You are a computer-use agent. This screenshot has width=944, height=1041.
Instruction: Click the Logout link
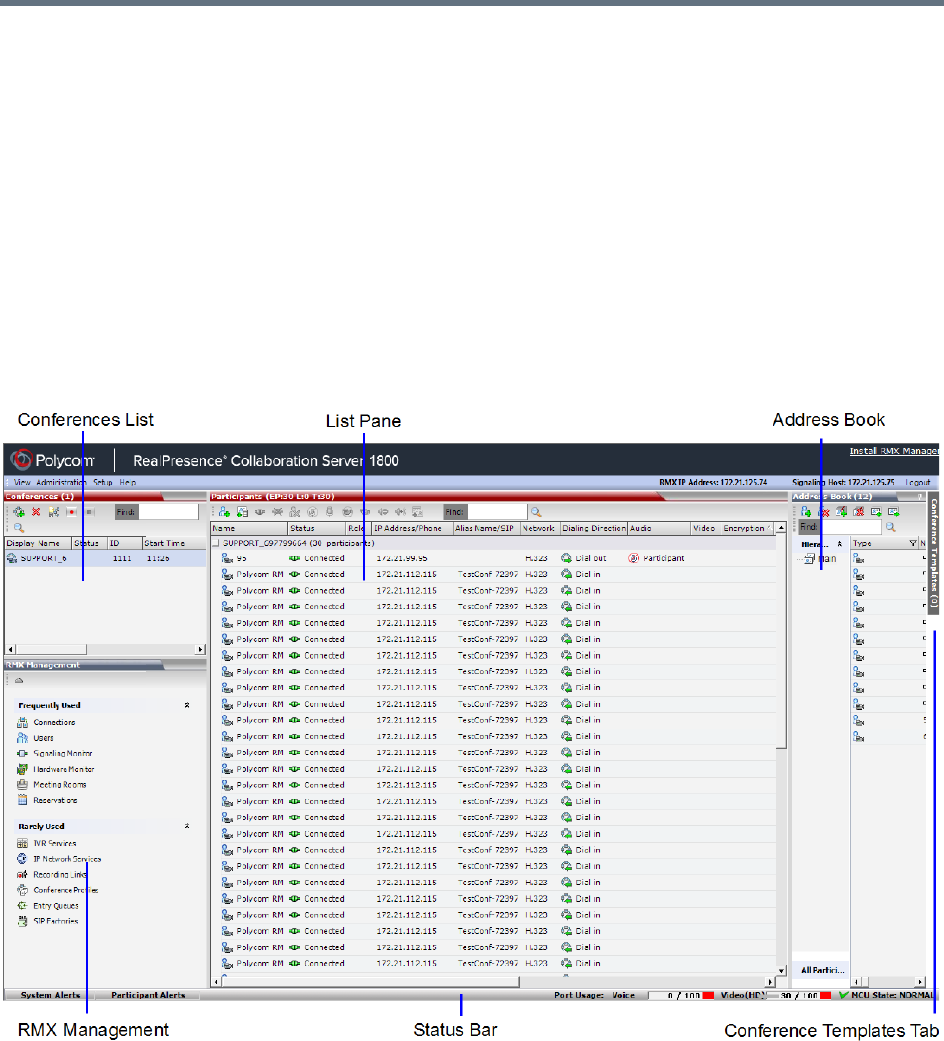(918, 483)
